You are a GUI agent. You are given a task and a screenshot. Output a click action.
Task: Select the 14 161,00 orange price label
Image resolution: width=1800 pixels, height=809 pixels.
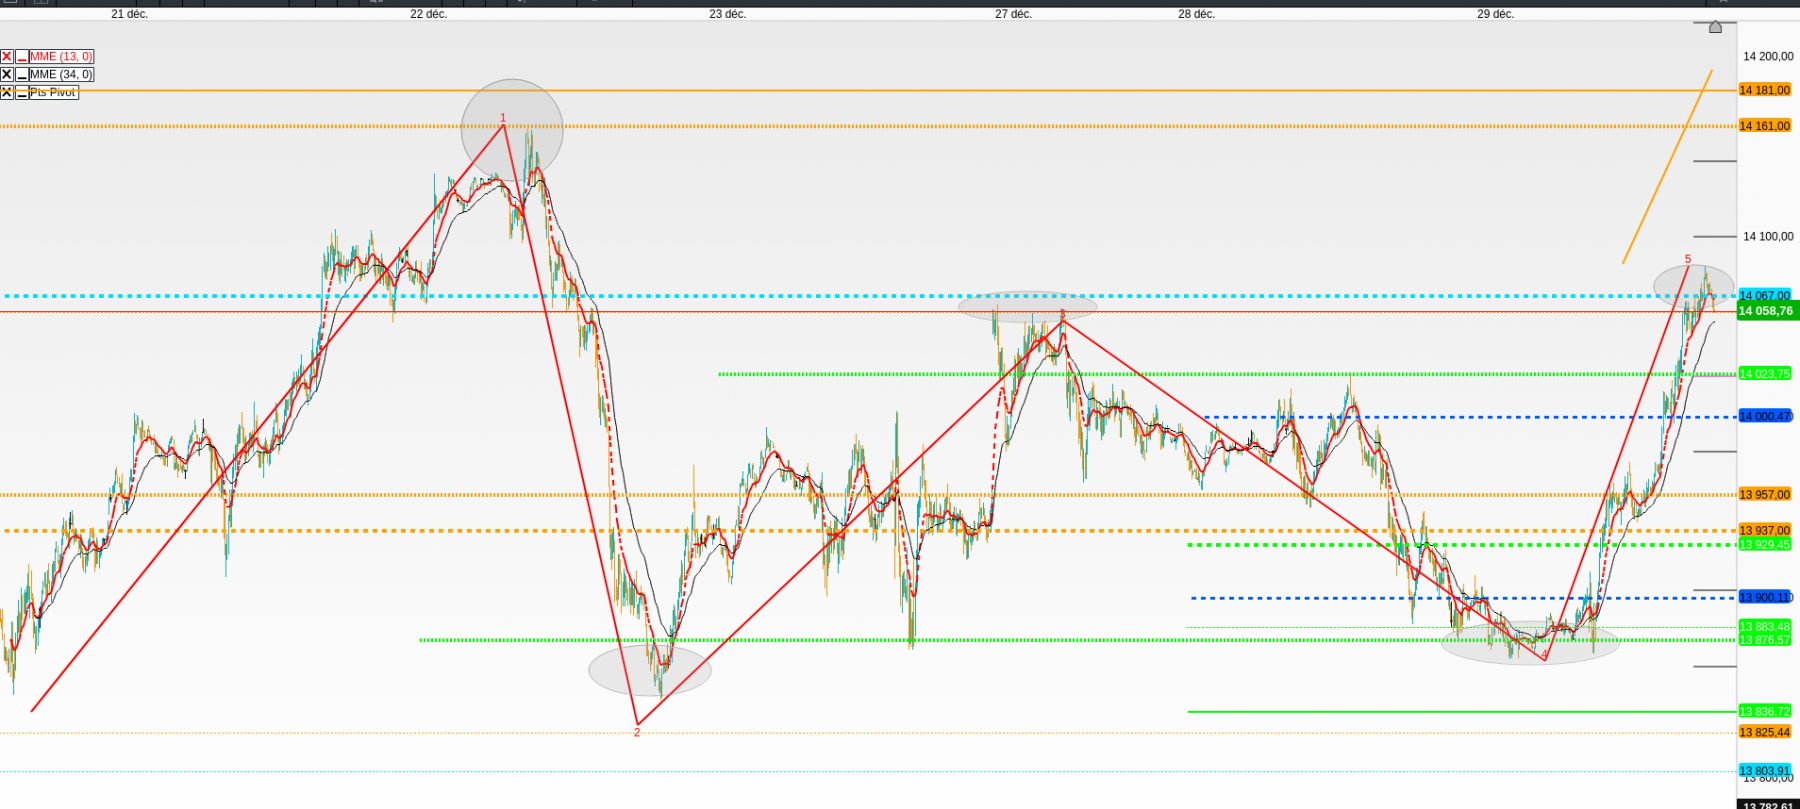1765,126
